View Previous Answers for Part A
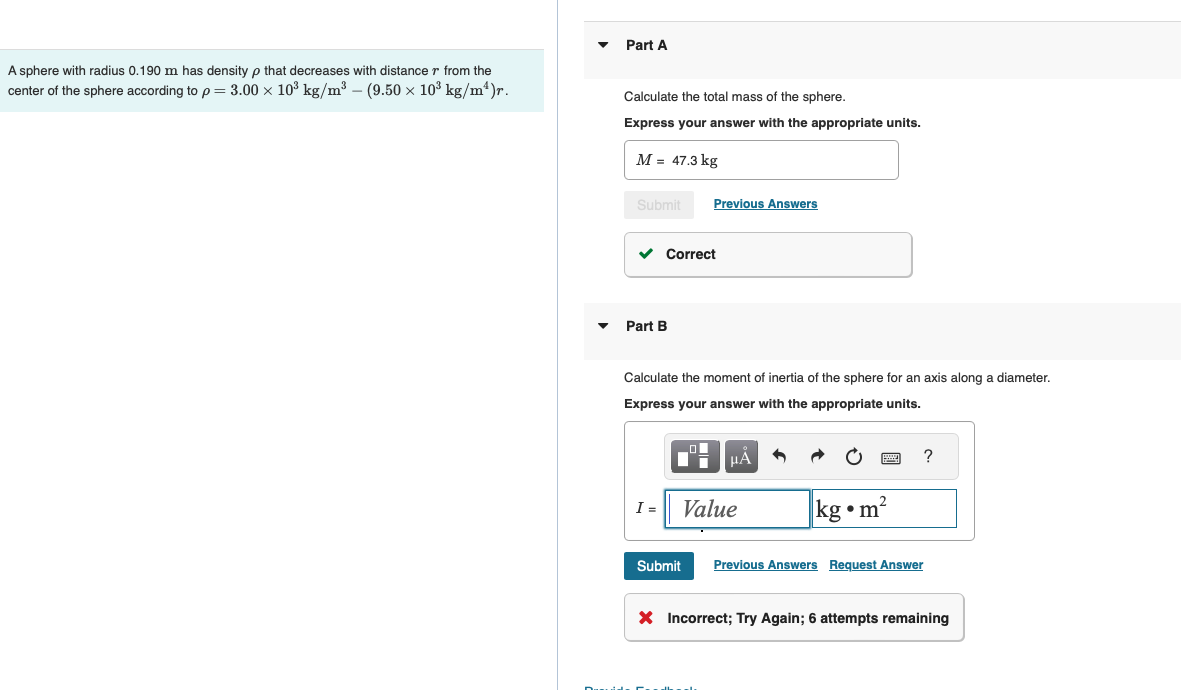 pyautogui.click(x=765, y=204)
